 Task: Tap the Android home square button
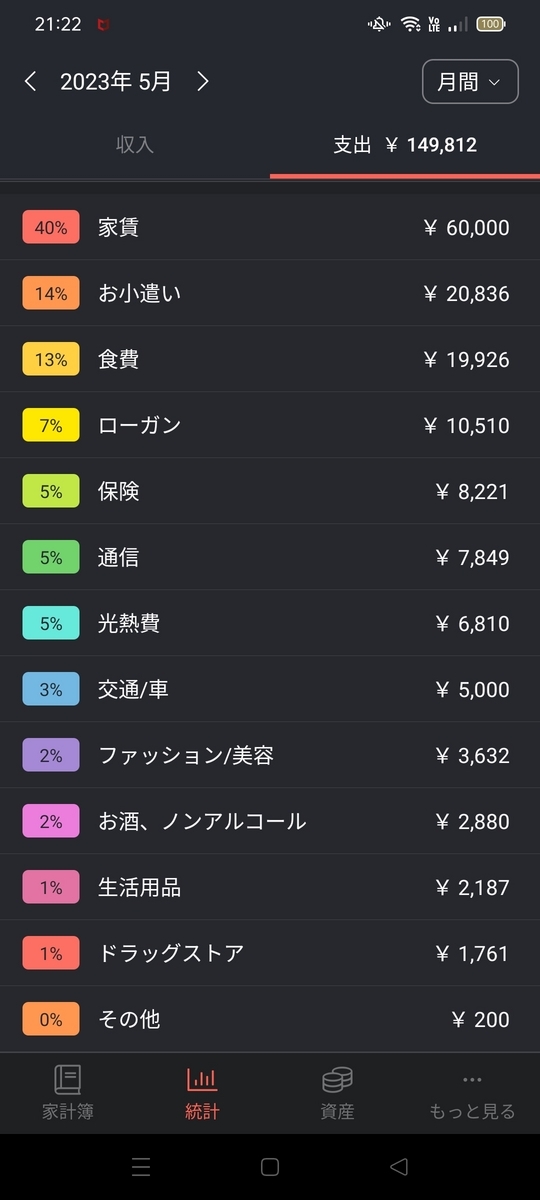[x=269, y=1166]
